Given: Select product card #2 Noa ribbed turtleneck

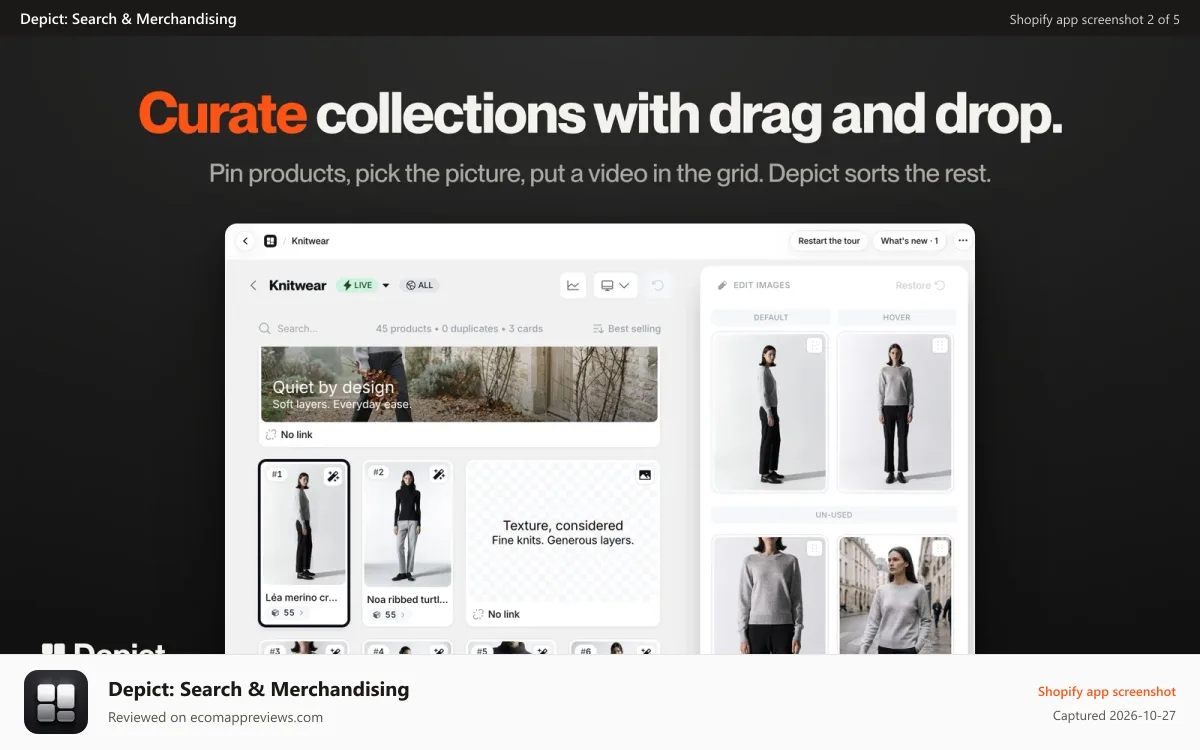Looking at the screenshot, I should (x=407, y=543).
